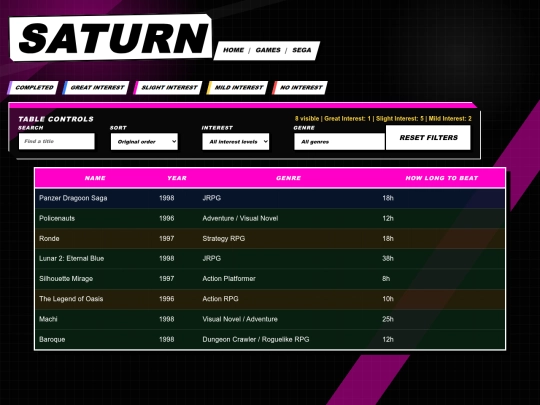The width and height of the screenshot is (540, 405).
Task: Click the 8h playtime for Silhouette Mirage
Action: [x=386, y=279]
